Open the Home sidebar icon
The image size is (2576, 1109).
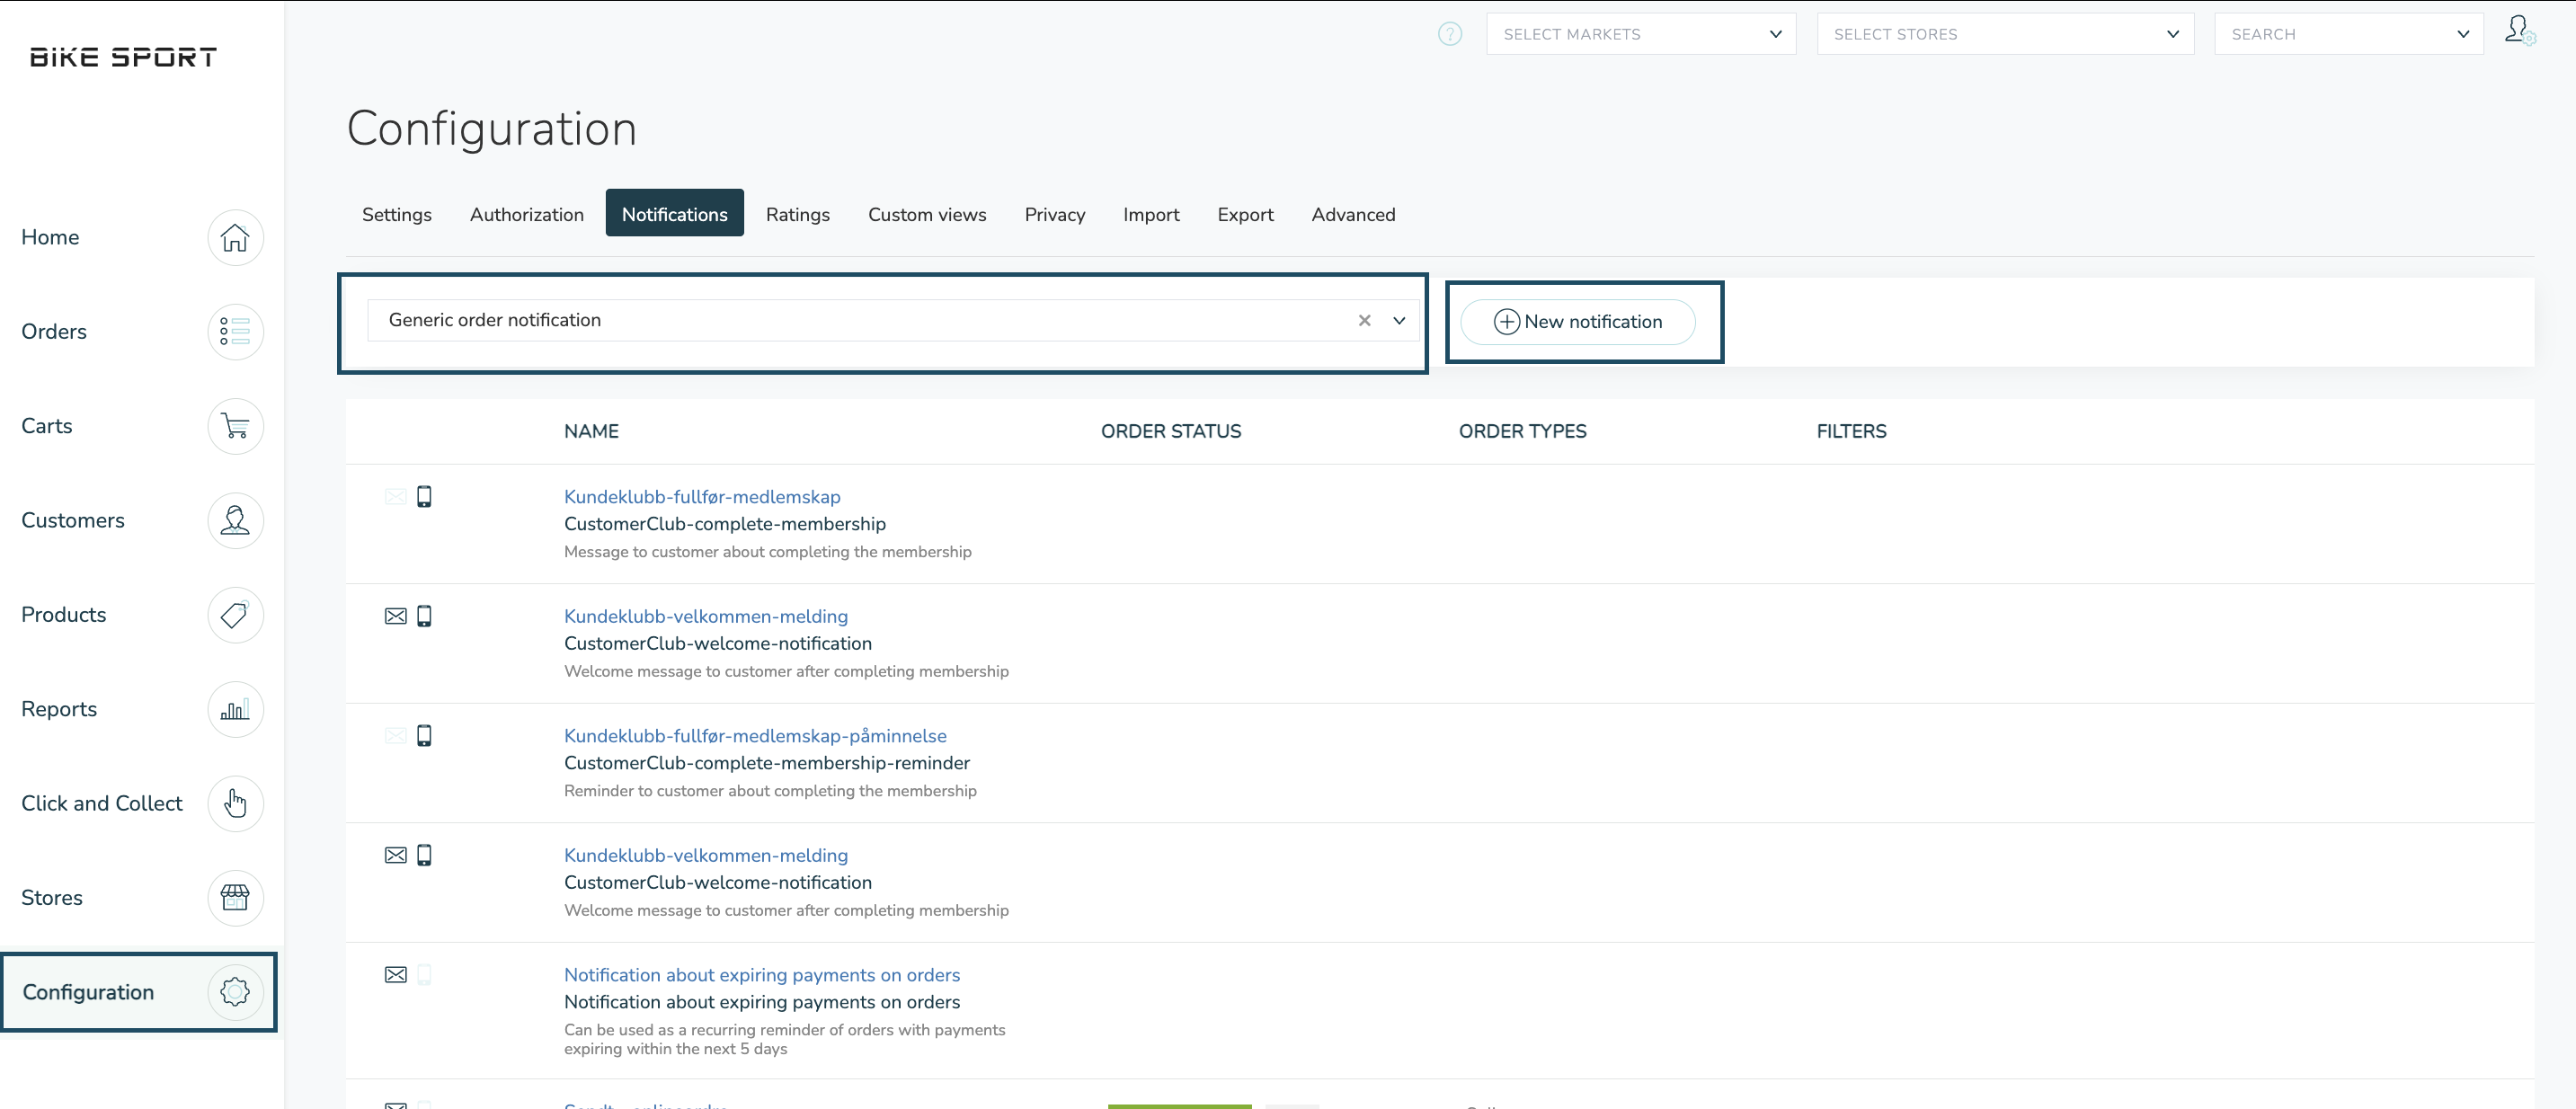[x=235, y=238]
